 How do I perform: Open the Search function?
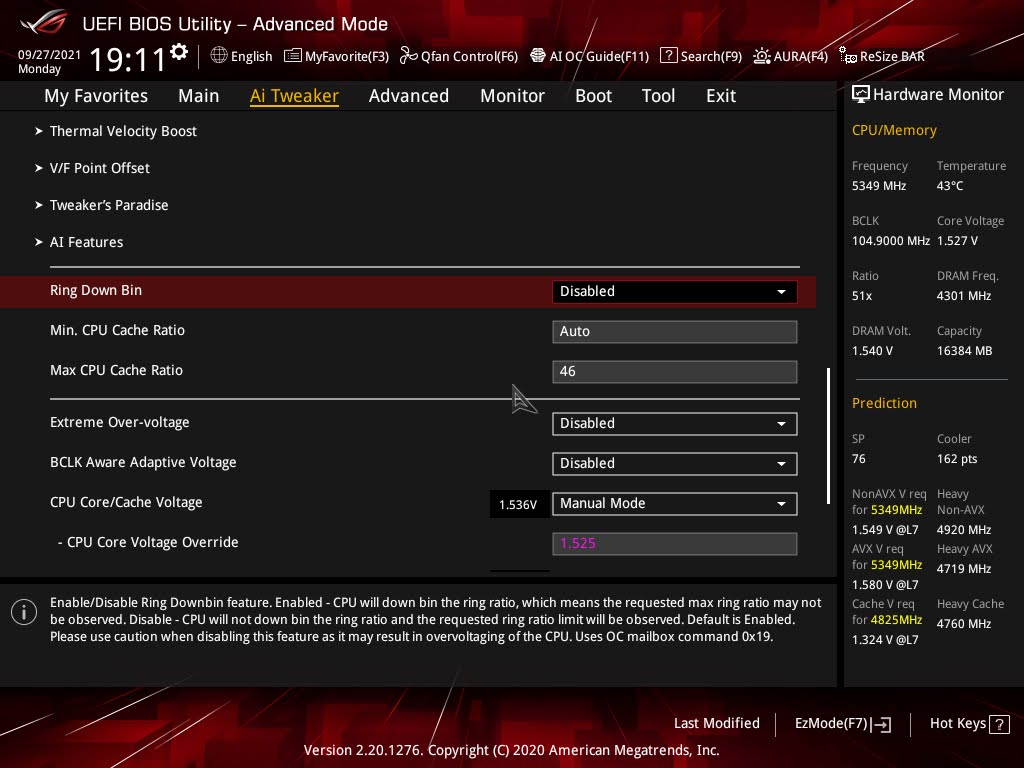[700, 56]
